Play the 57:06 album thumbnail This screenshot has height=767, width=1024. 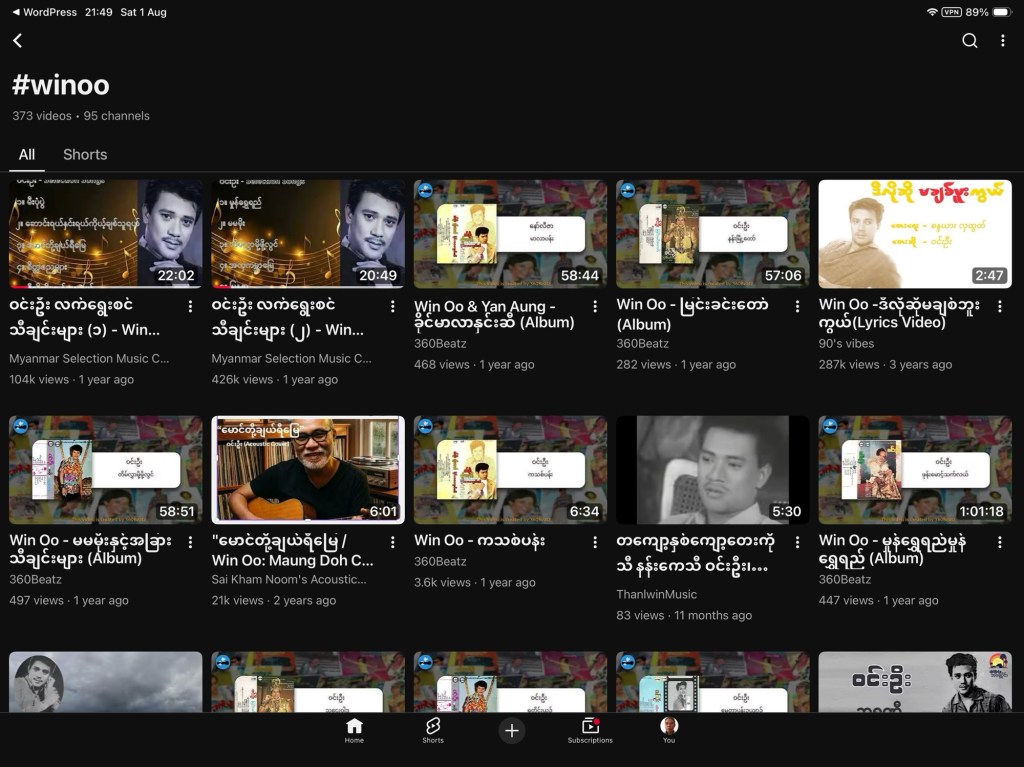point(713,234)
